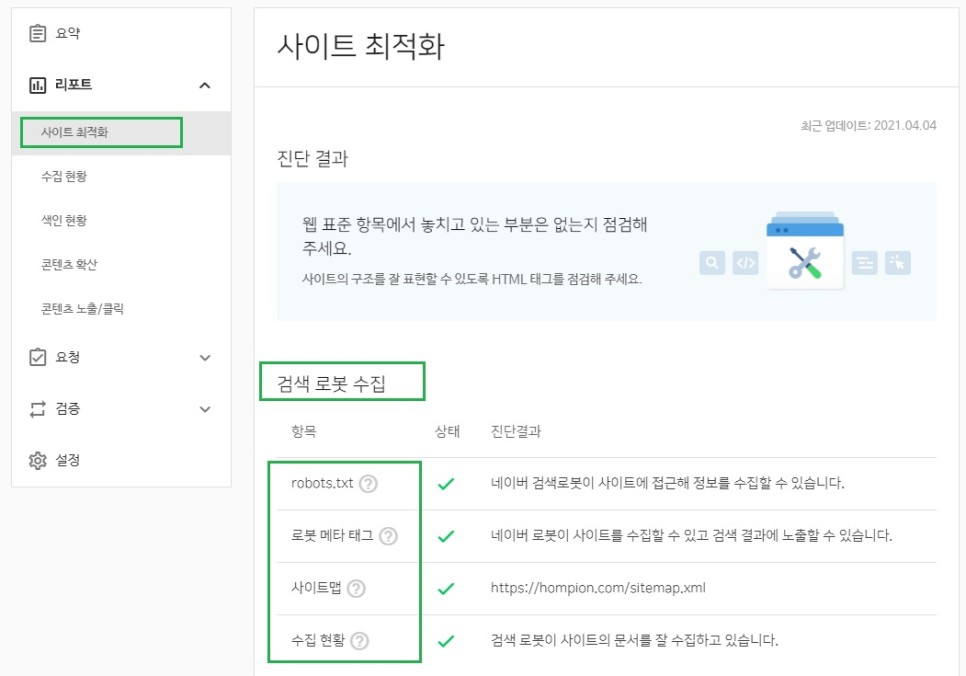Click the 리포트 chart icon in sidebar
The image size is (966, 676).
tap(38, 86)
